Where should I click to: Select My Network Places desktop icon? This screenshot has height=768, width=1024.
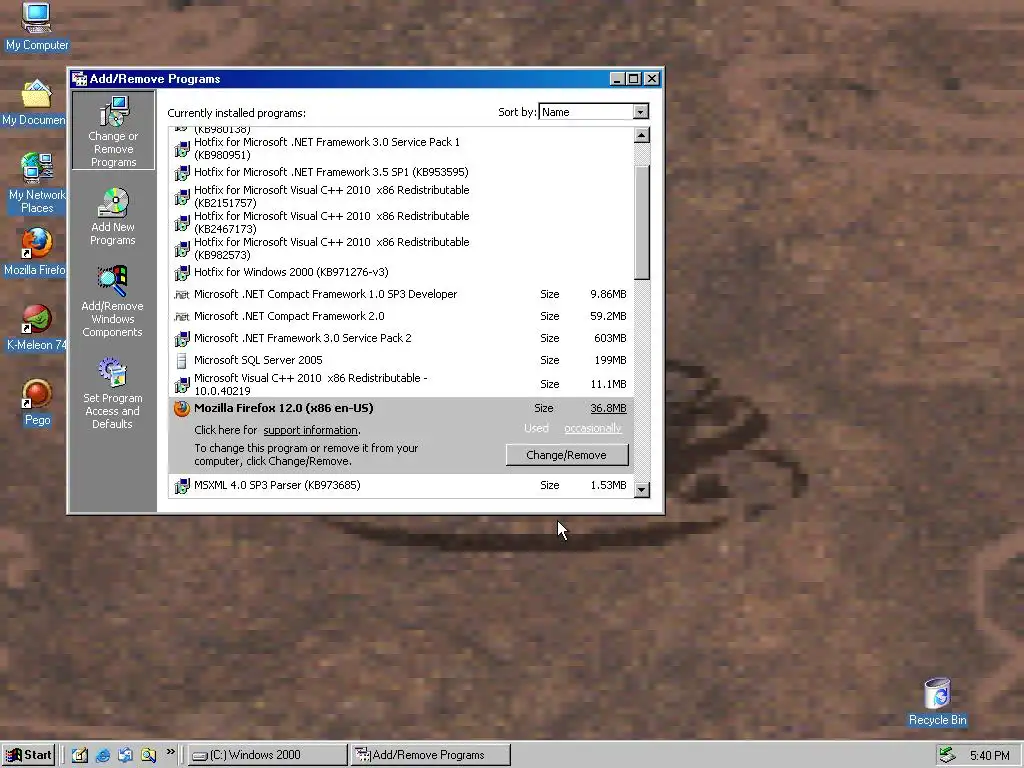(37, 183)
